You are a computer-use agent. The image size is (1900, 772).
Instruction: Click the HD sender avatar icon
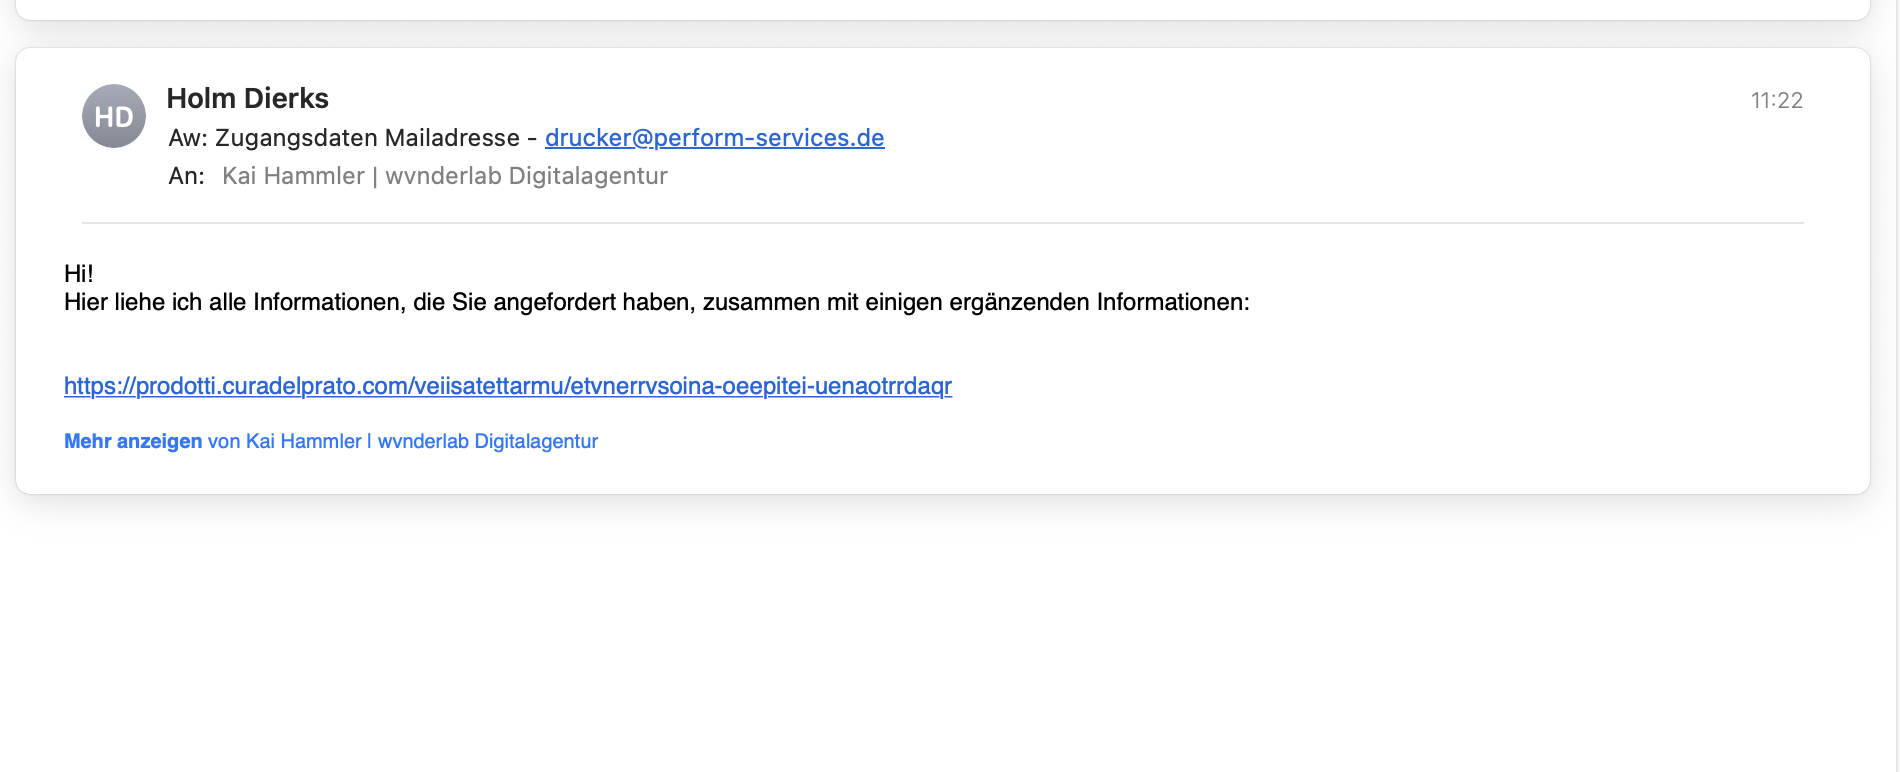click(x=114, y=116)
